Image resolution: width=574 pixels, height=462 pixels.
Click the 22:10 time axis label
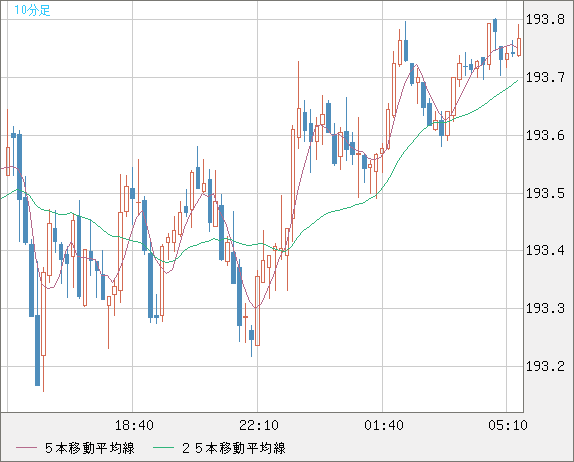(x=259, y=425)
